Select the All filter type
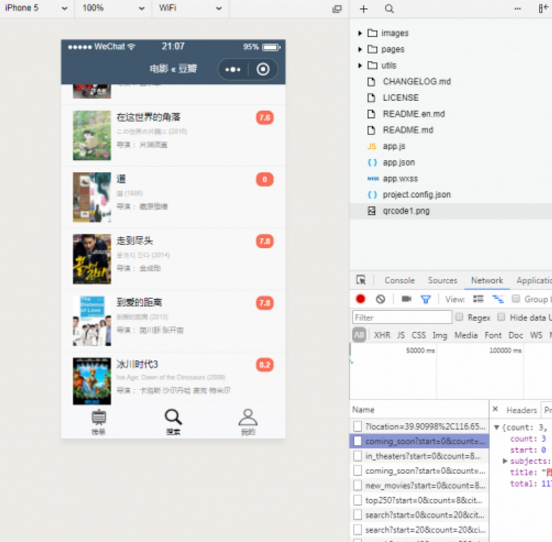 point(359,335)
